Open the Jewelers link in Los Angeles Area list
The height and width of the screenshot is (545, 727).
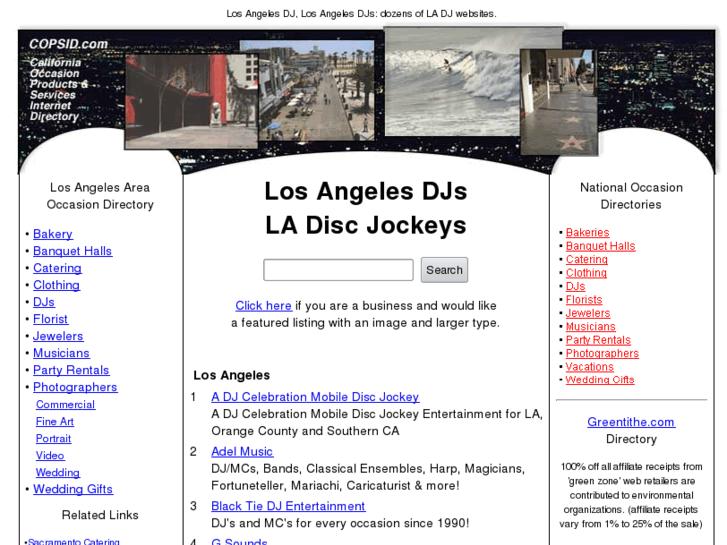coord(58,336)
